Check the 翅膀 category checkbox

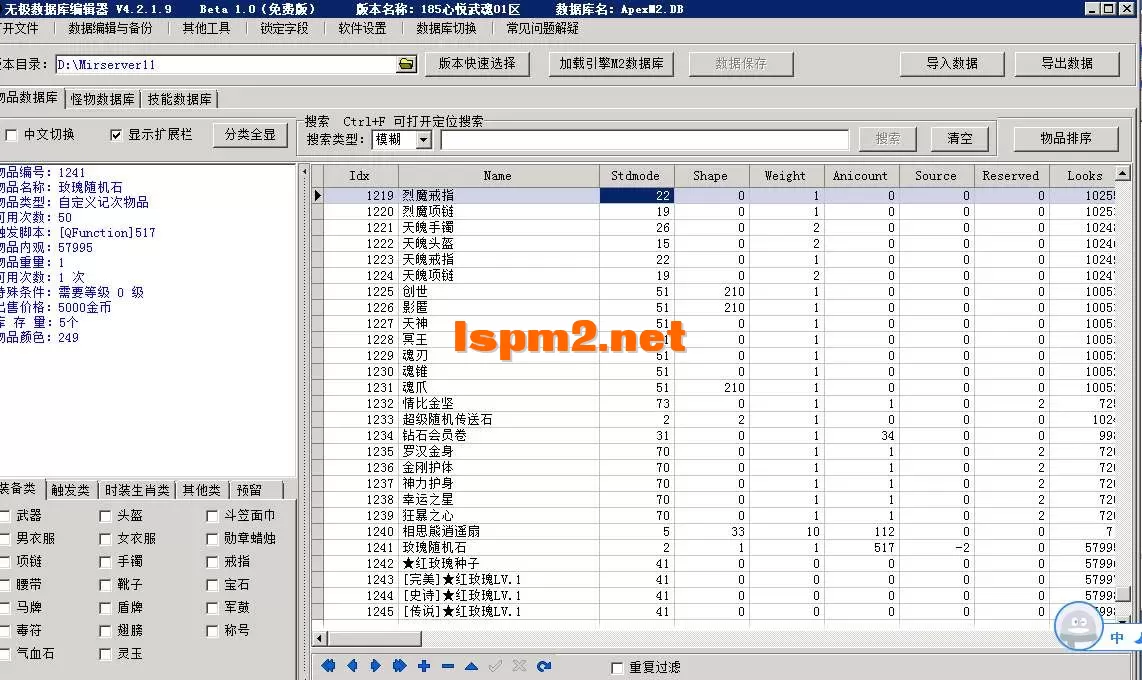tap(105, 630)
